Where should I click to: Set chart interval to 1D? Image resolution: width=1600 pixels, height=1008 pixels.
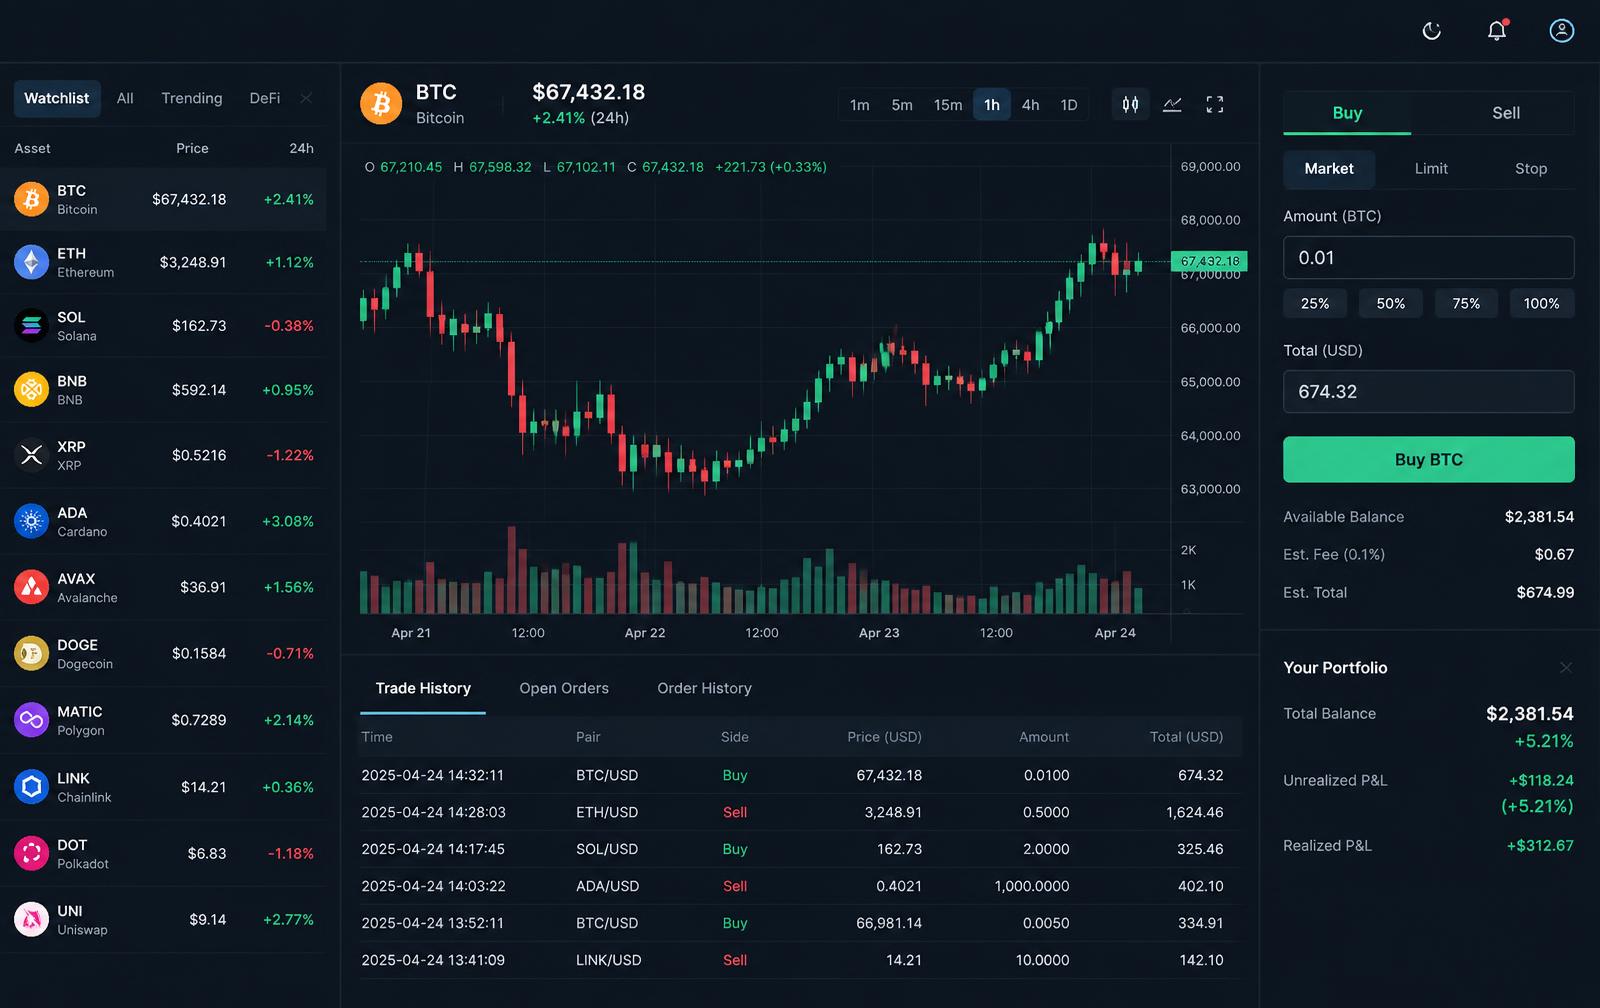1069,105
